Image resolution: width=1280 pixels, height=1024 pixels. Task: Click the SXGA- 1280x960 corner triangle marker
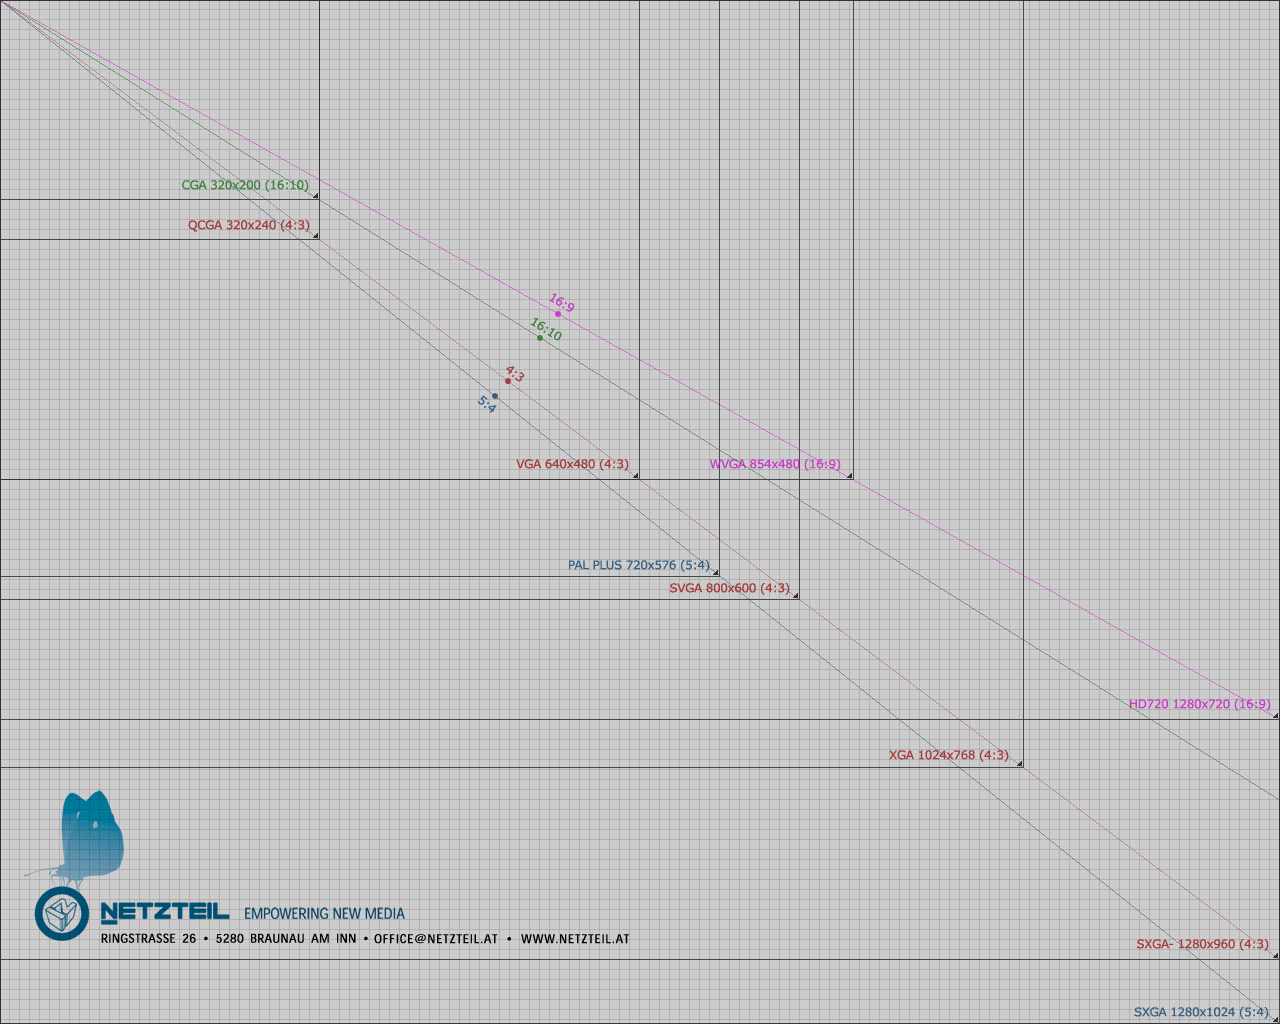(1276, 956)
